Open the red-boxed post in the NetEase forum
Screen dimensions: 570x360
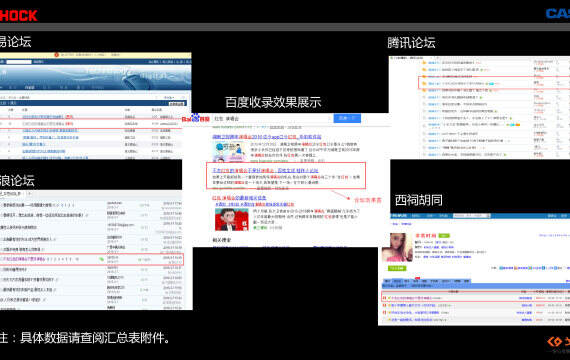pos(47,124)
